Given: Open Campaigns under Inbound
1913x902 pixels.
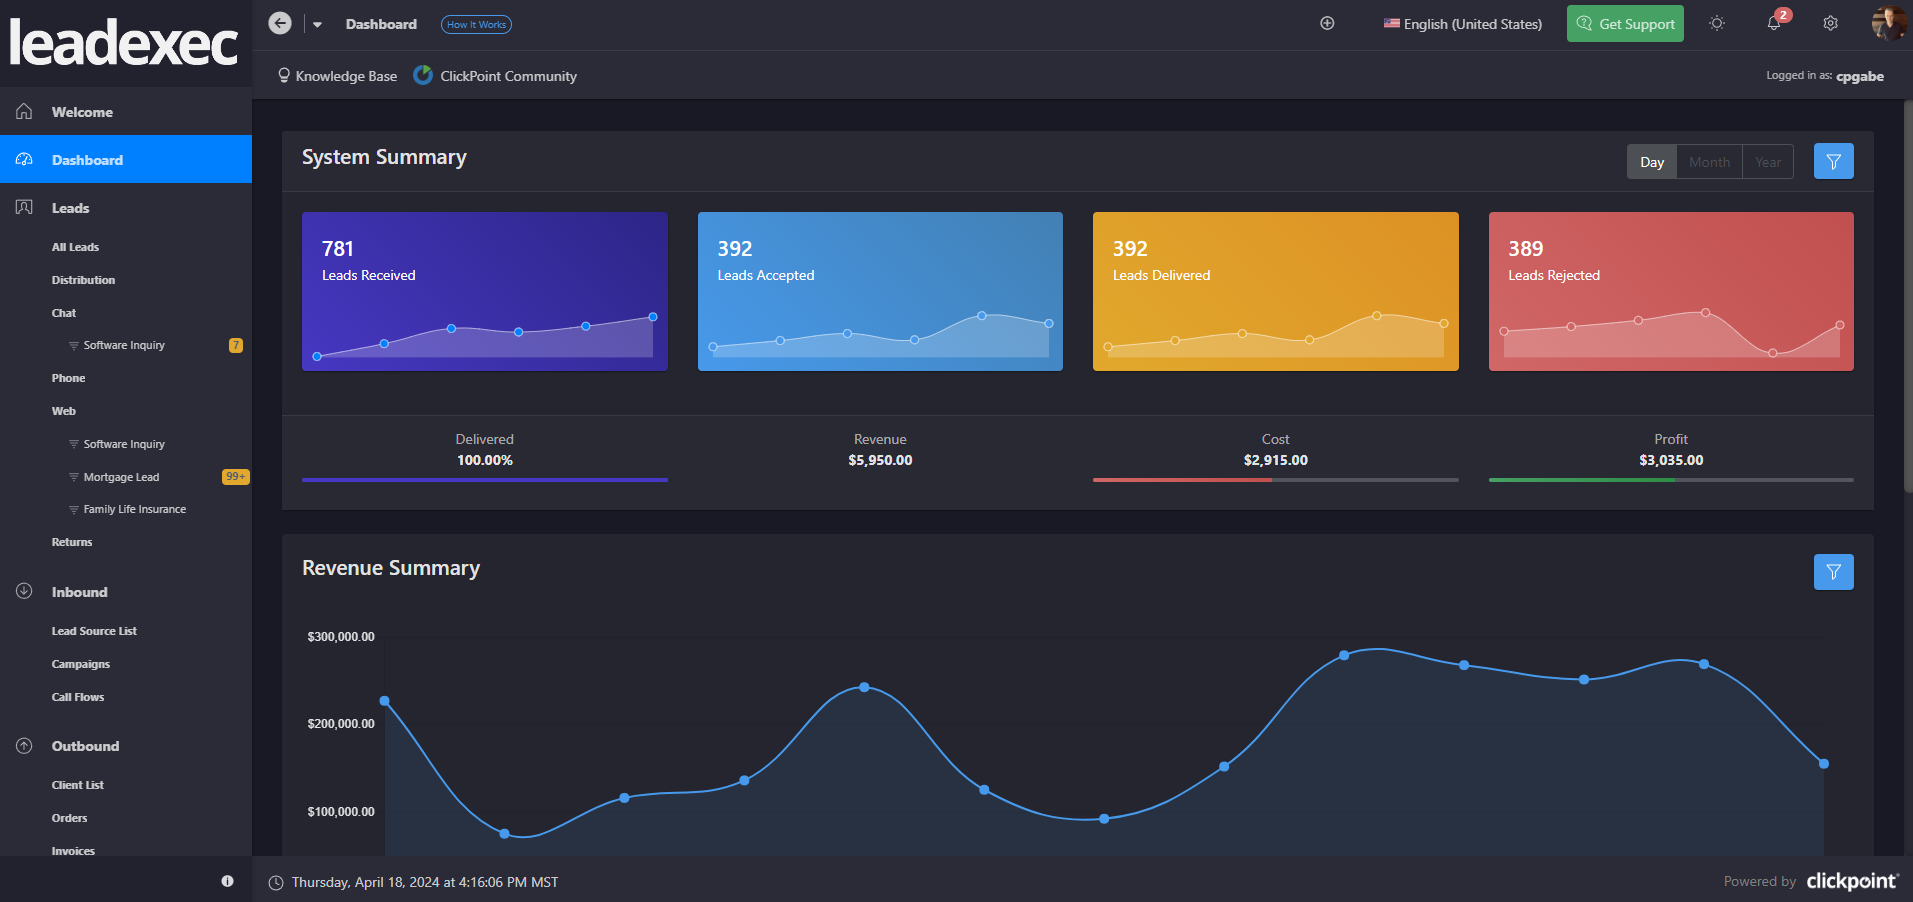Looking at the screenshot, I should [81, 664].
